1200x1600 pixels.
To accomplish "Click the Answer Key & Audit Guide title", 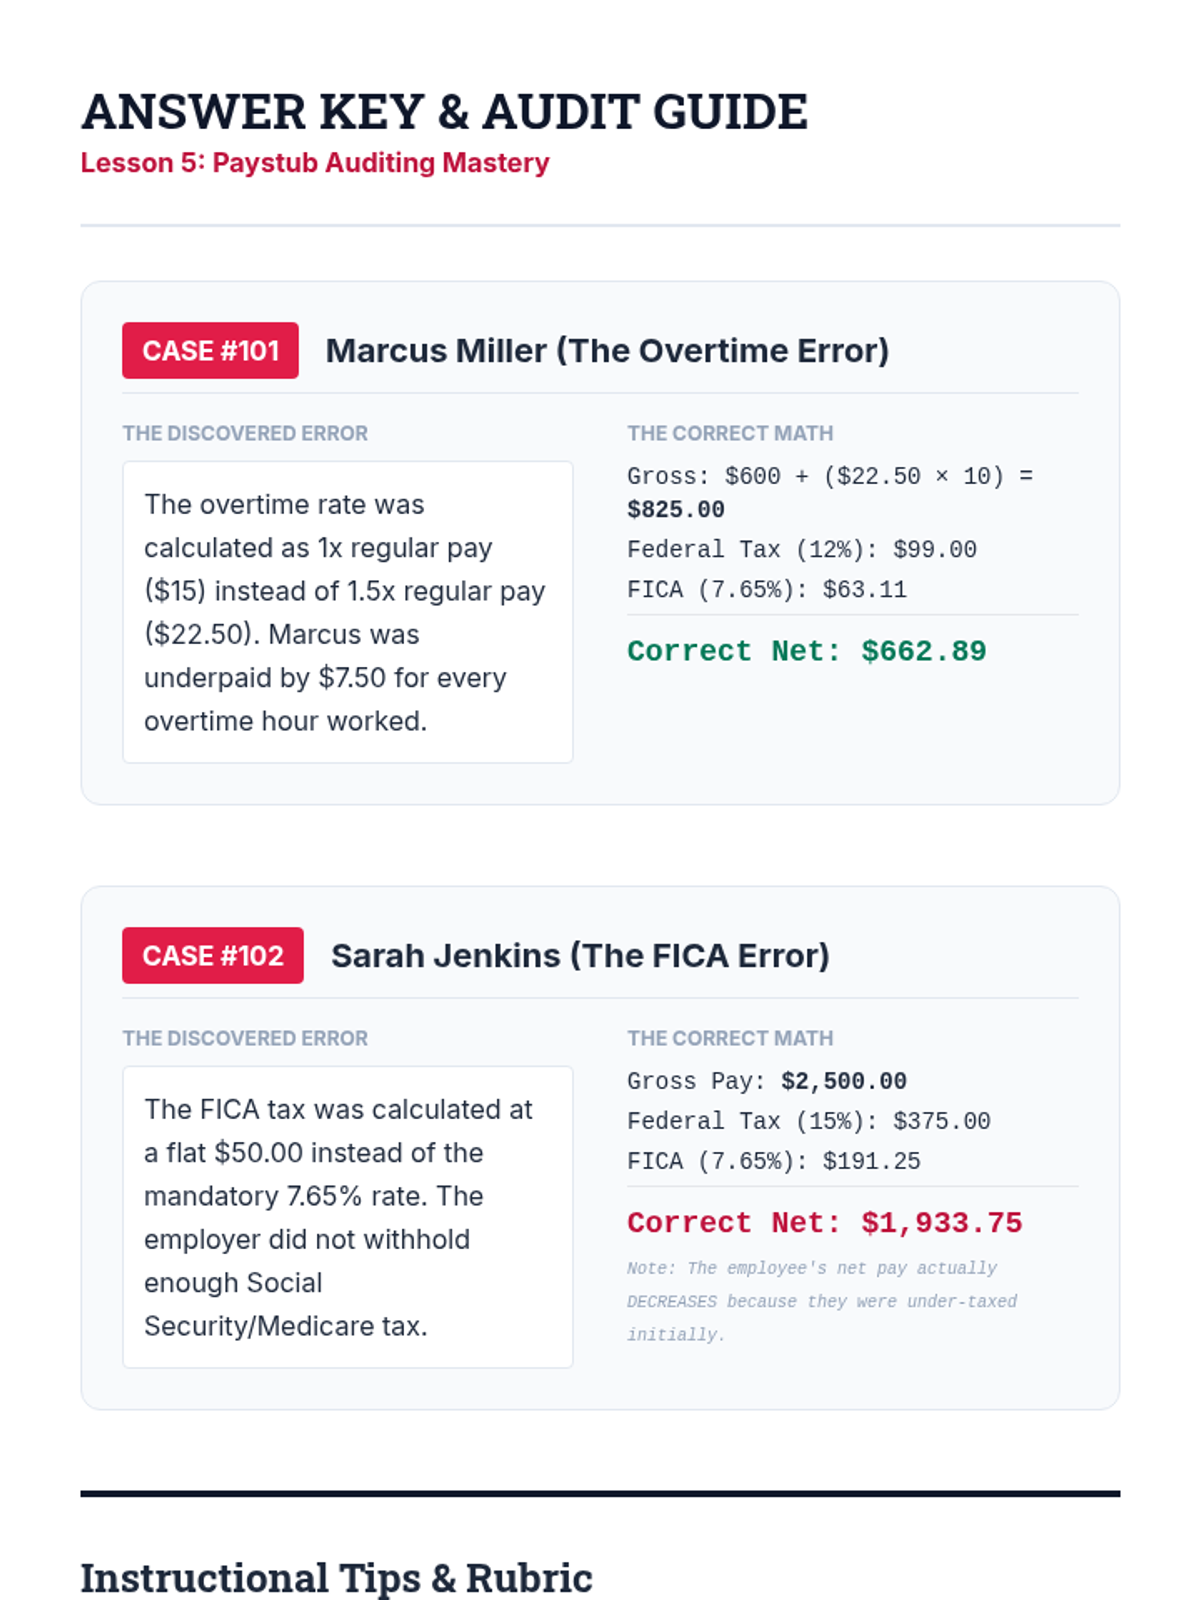I will pyautogui.click(x=444, y=112).
